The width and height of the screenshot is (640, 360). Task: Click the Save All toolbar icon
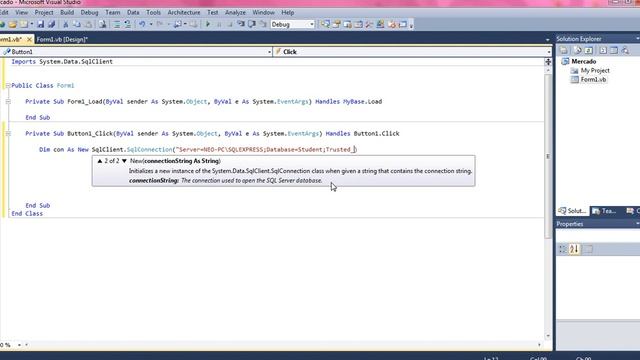(51, 24)
